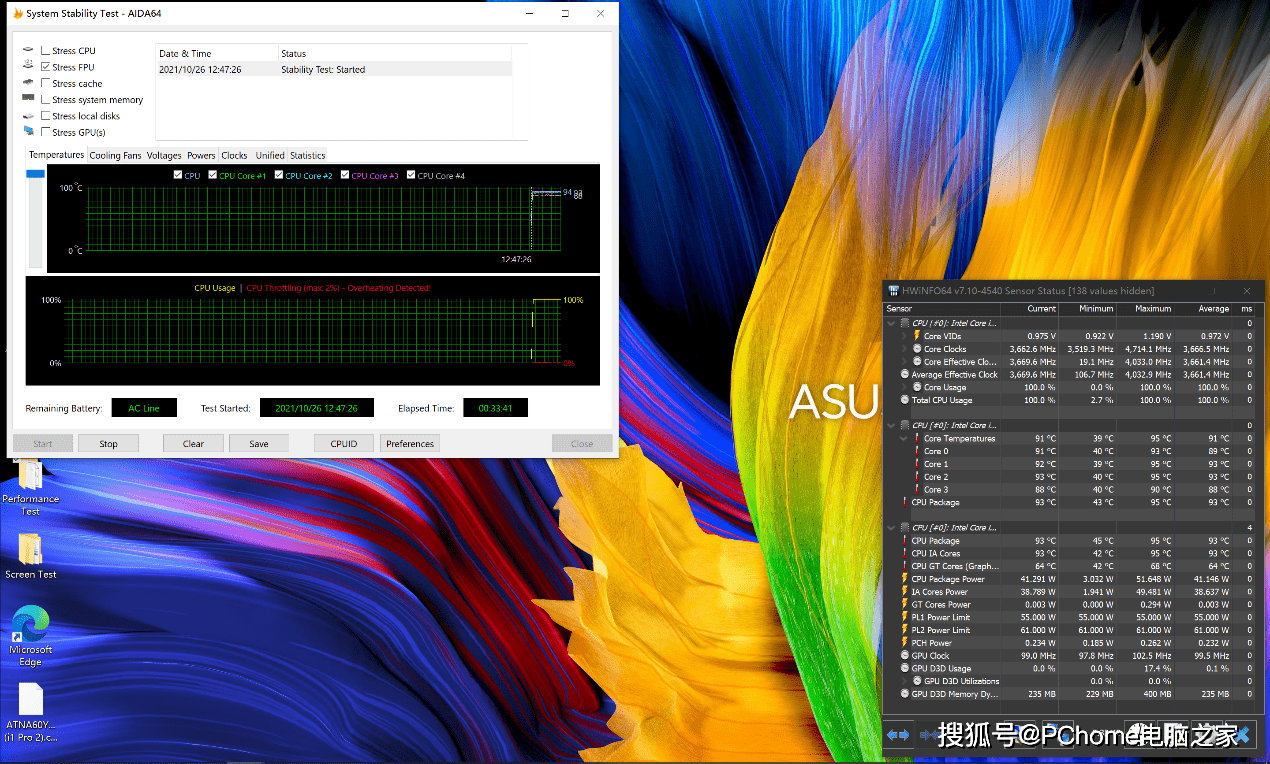Click the vertical slider beside temperature graph
This screenshot has width=1270, height=764.
tap(35, 219)
